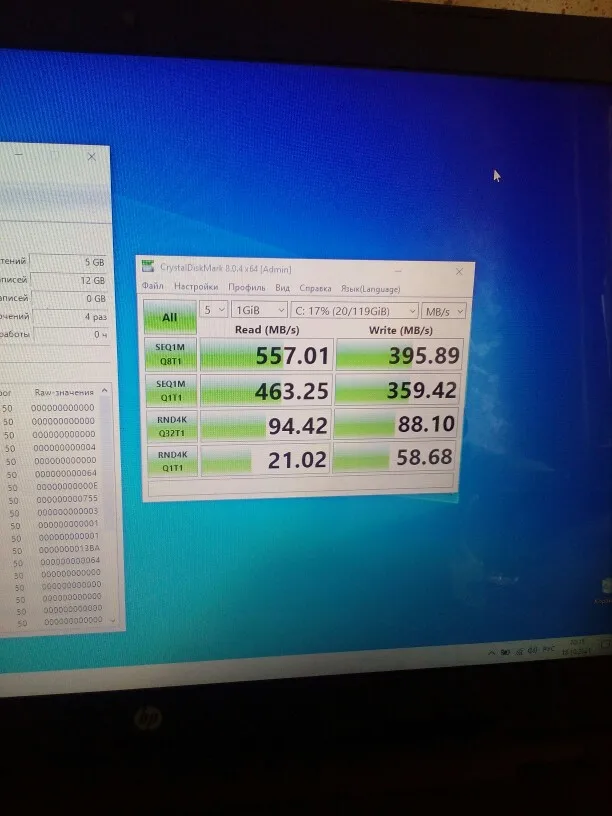Click the Read (MB/s) column header
The height and width of the screenshot is (816, 612).
[267, 329]
